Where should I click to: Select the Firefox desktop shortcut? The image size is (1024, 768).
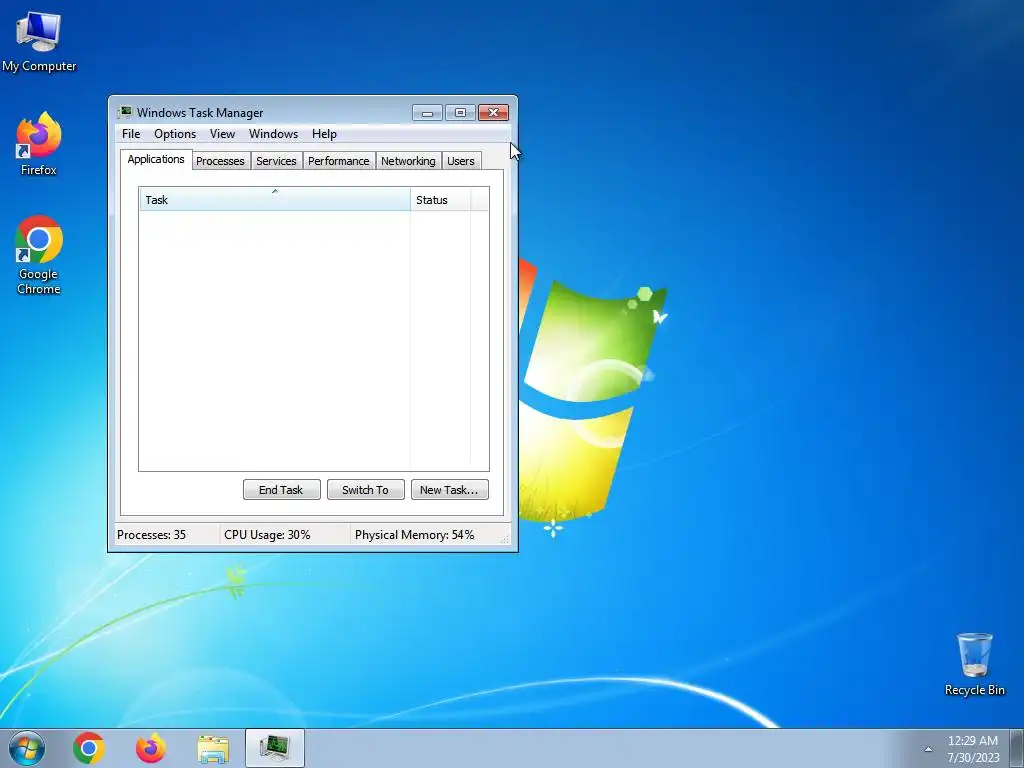(x=39, y=144)
